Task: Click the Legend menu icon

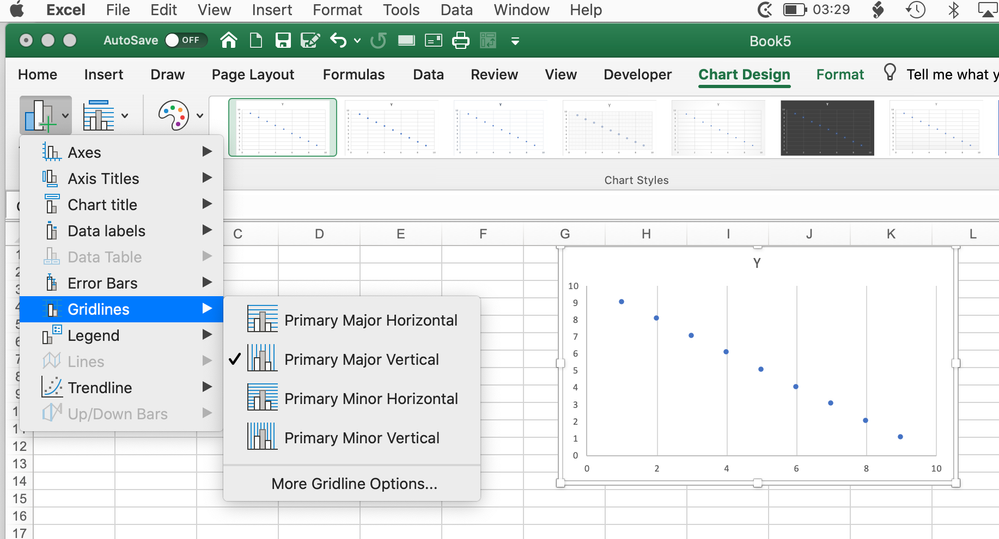Action: click(x=52, y=334)
